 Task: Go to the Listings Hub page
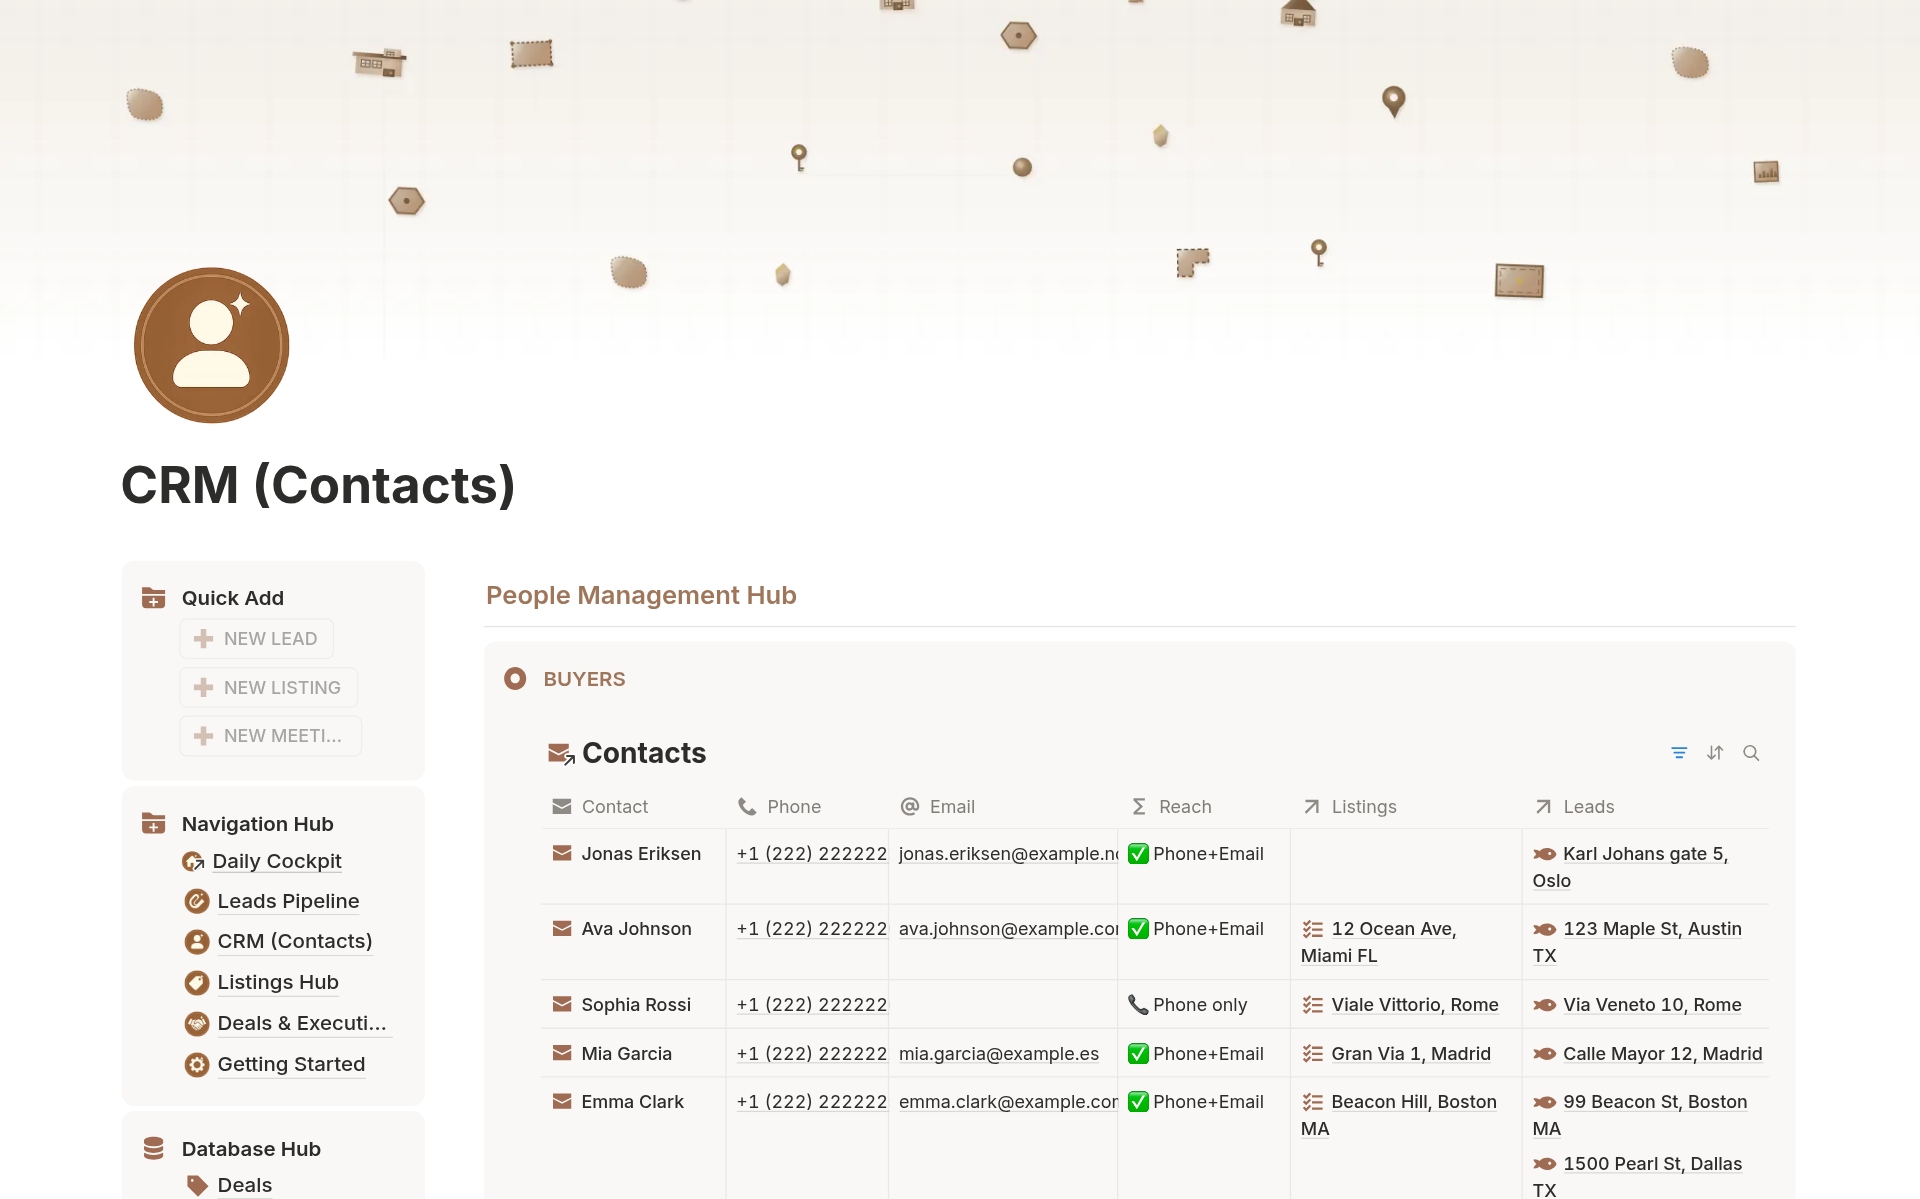[x=278, y=983]
